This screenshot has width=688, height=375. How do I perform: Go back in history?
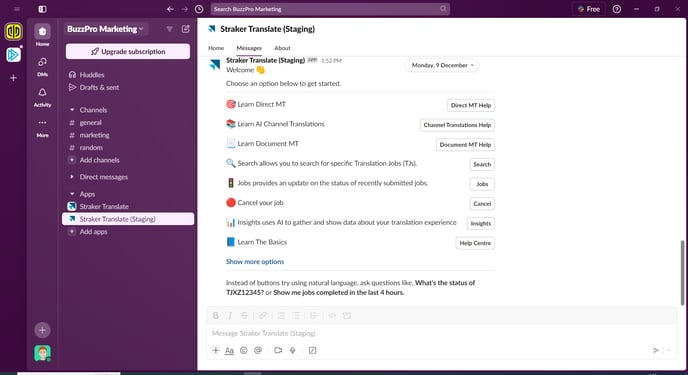170,9
